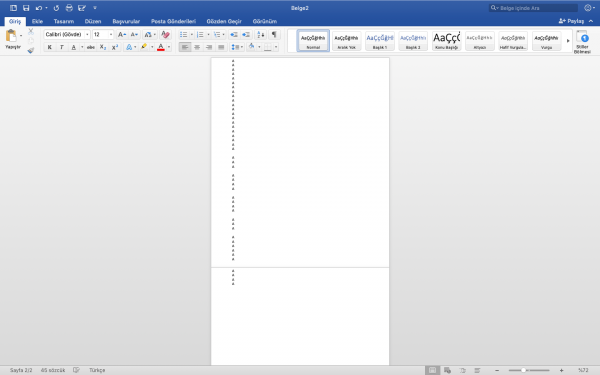Switch to the Giriş tab
The height and width of the screenshot is (375, 600).
15,21
